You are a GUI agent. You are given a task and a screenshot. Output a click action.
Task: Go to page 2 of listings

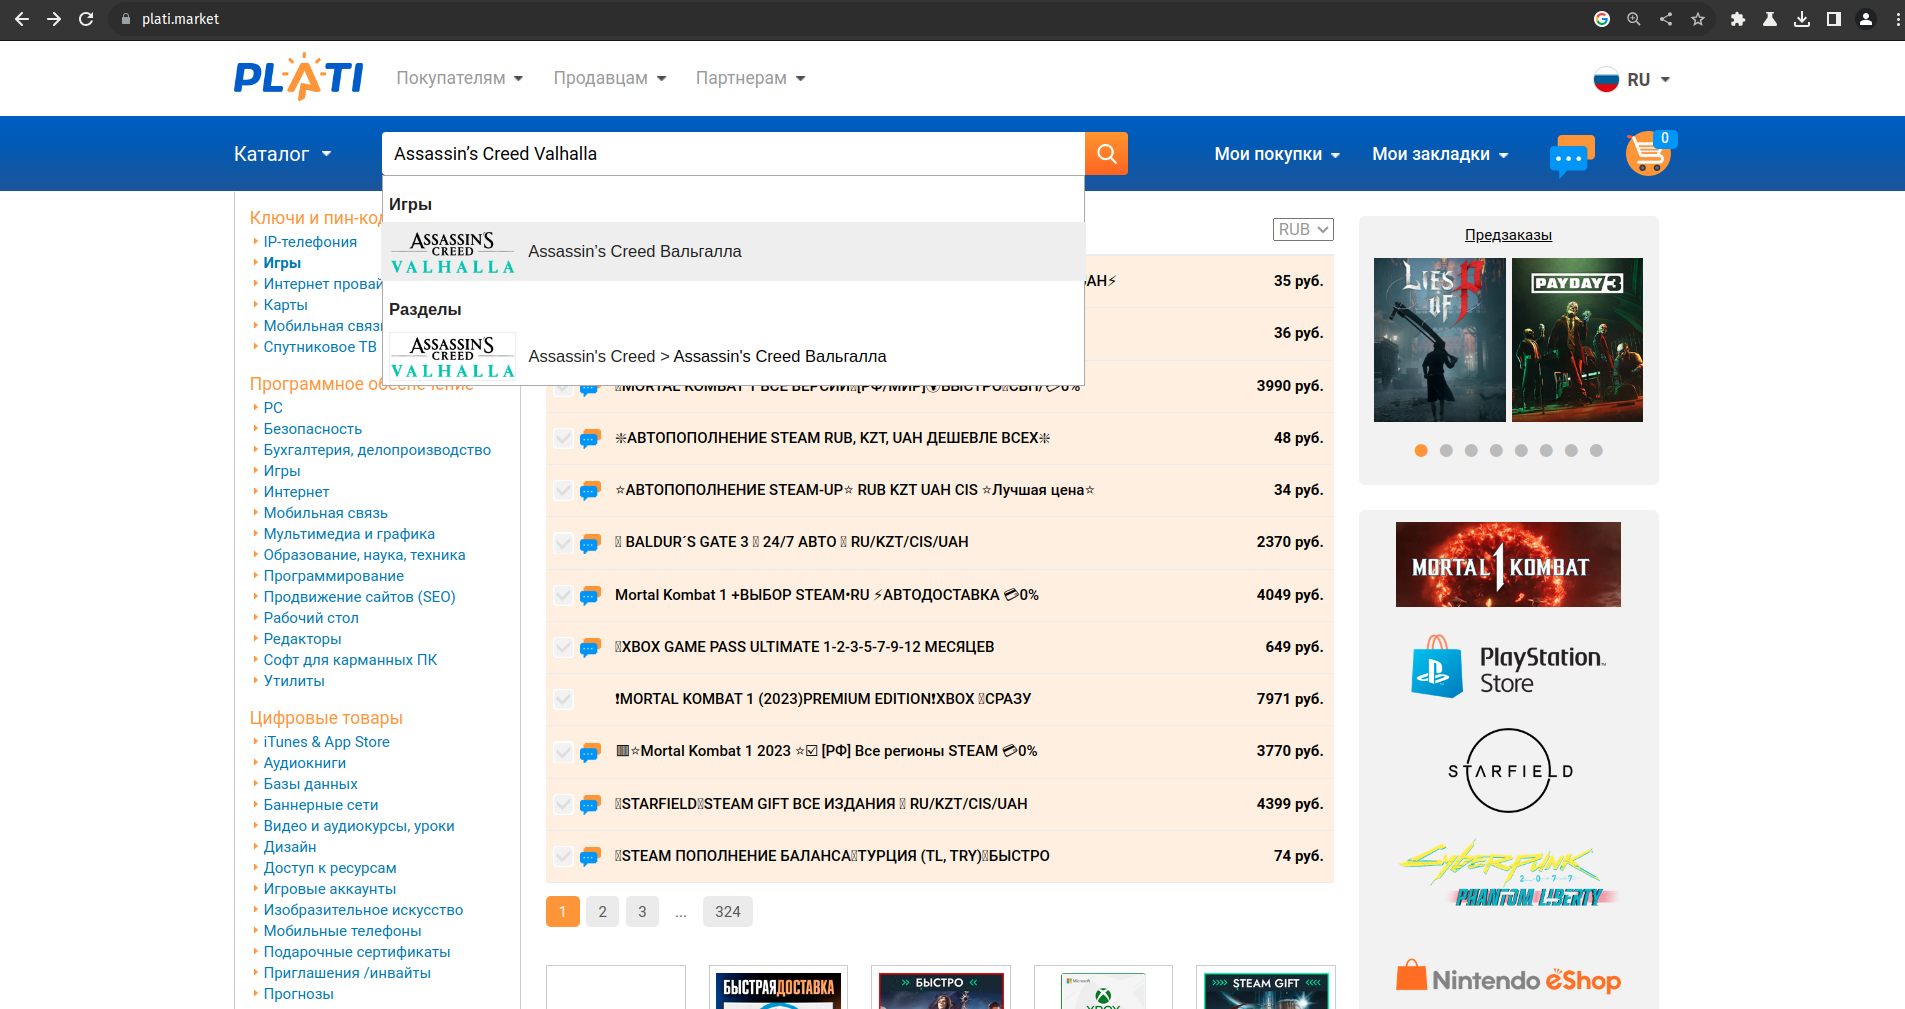[x=602, y=911]
